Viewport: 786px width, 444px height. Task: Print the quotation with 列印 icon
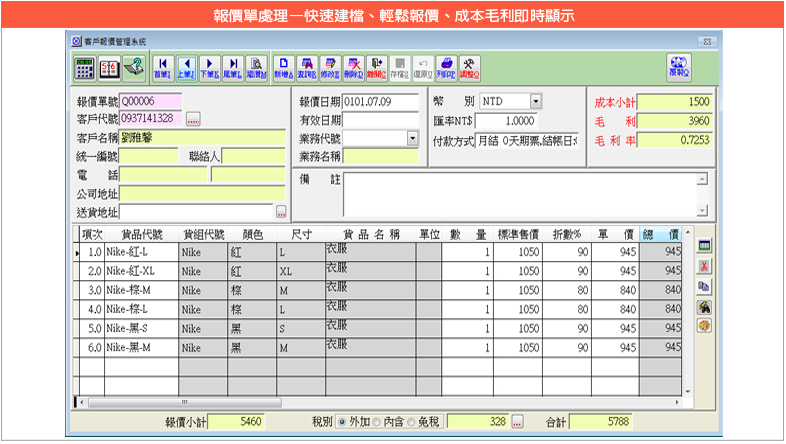click(446, 67)
